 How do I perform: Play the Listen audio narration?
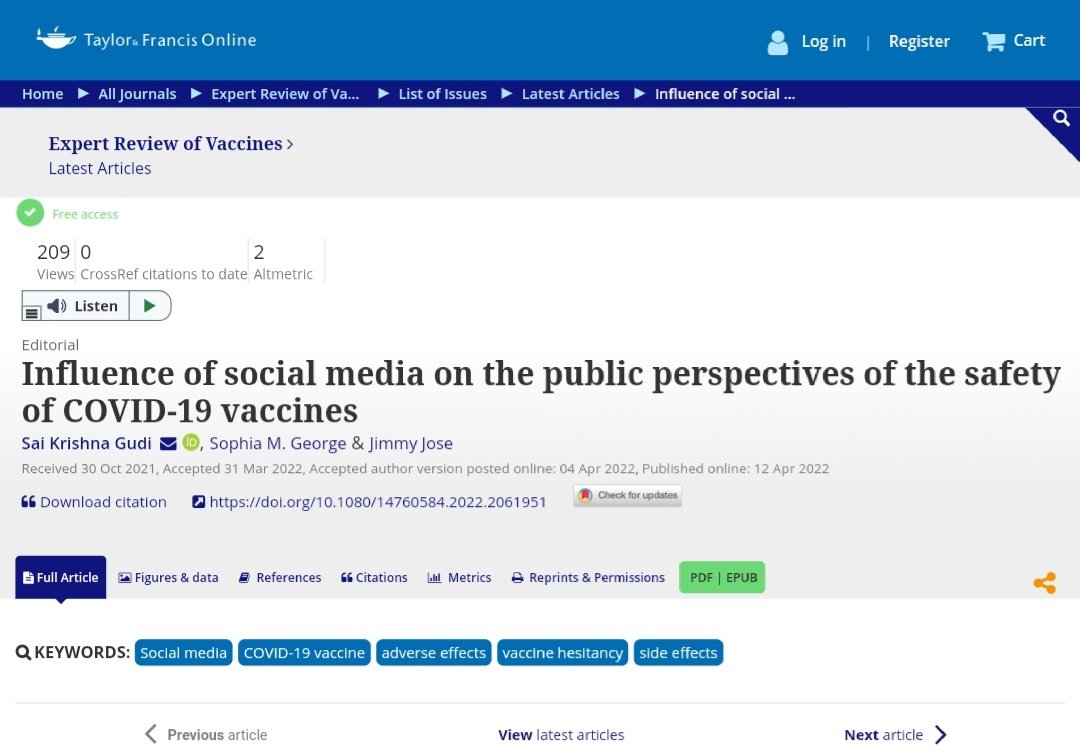pos(150,305)
